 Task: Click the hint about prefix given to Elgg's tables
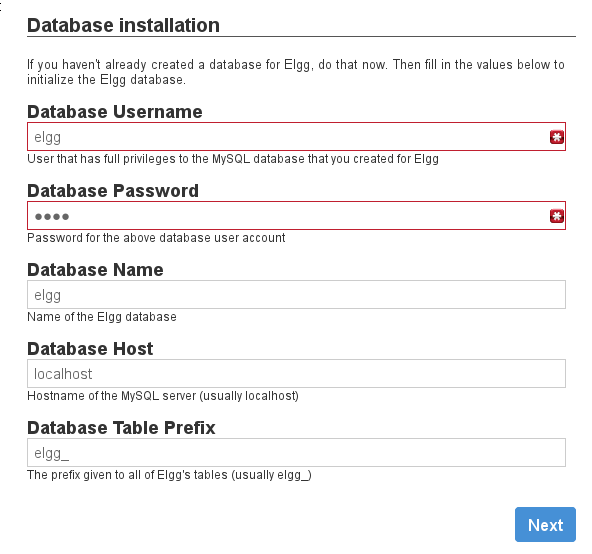point(170,475)
